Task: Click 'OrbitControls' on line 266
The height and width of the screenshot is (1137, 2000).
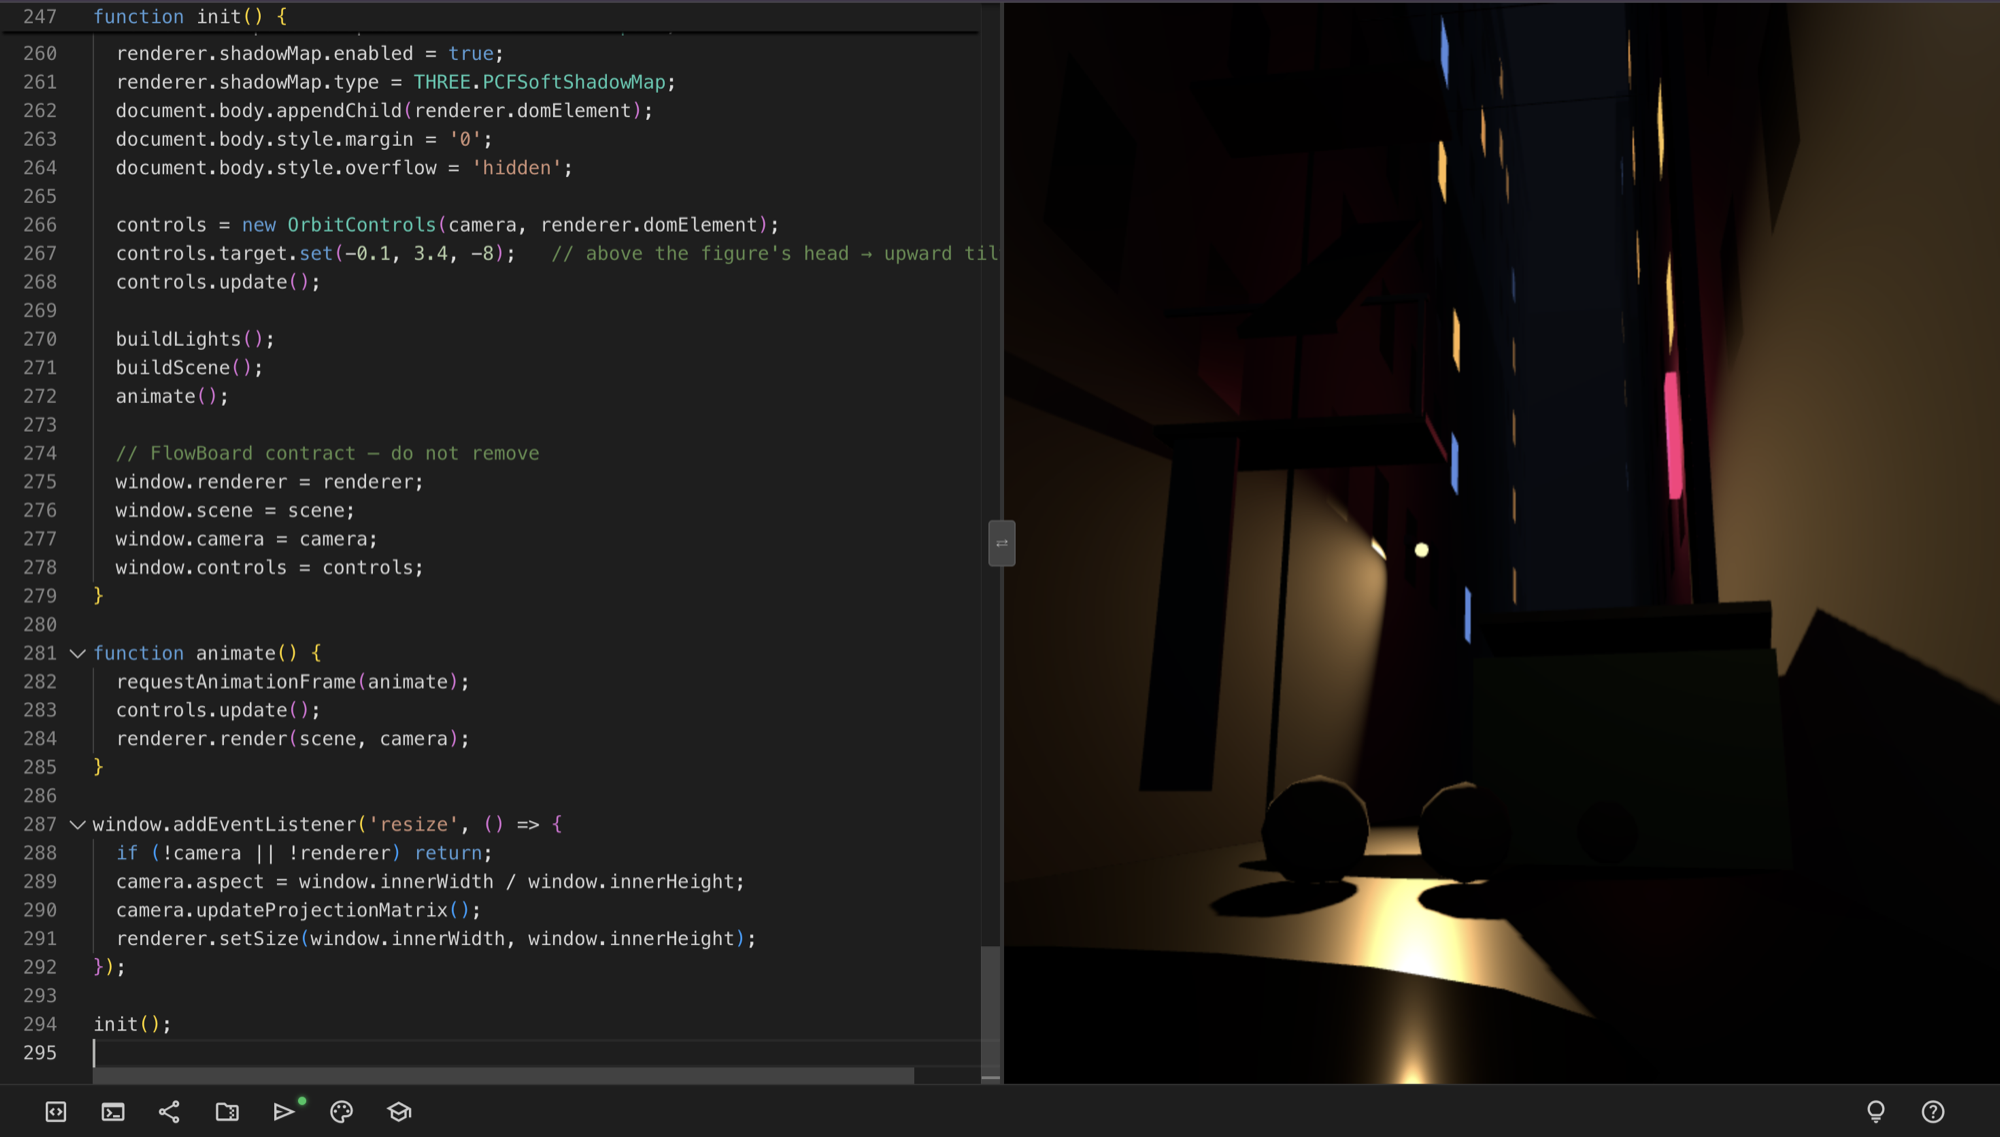Action: pos(362,225)
